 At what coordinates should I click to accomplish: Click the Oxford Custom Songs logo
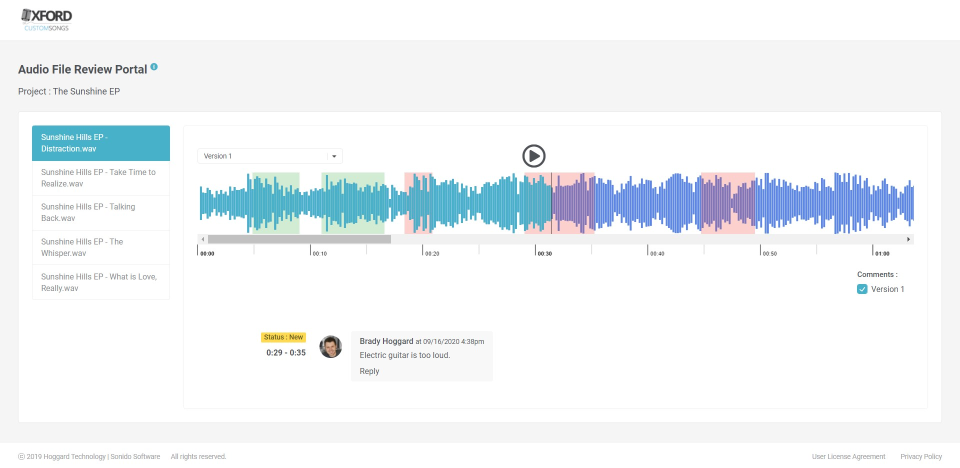click(46, 19)
